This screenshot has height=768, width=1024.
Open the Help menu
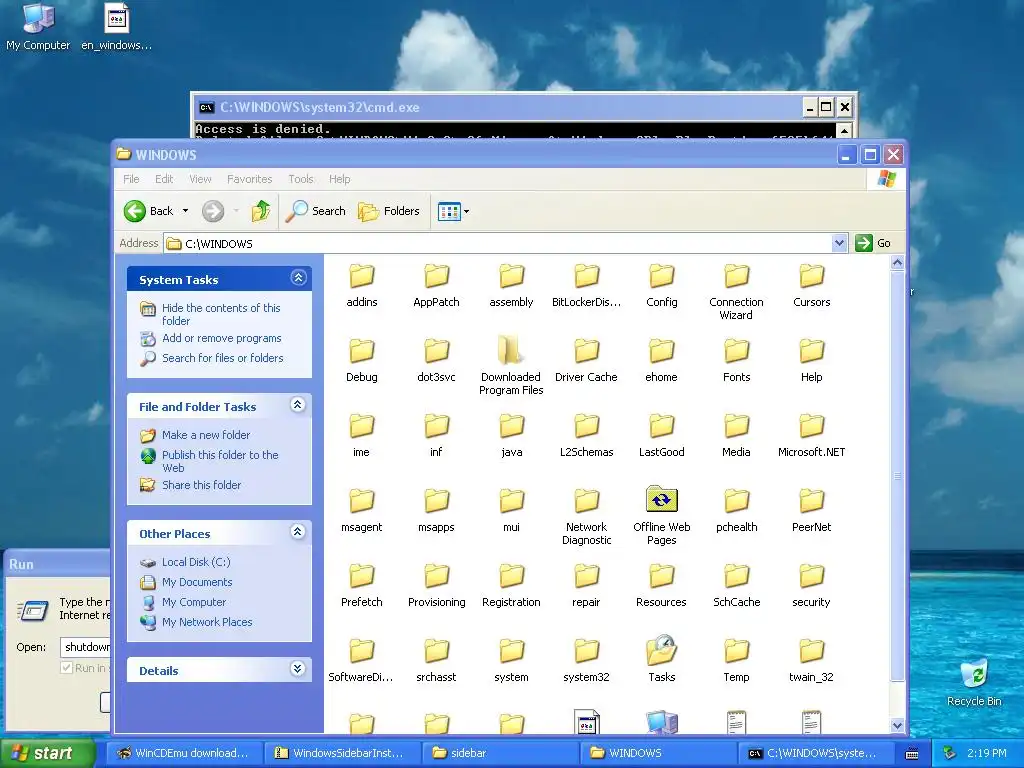point(339,179)
